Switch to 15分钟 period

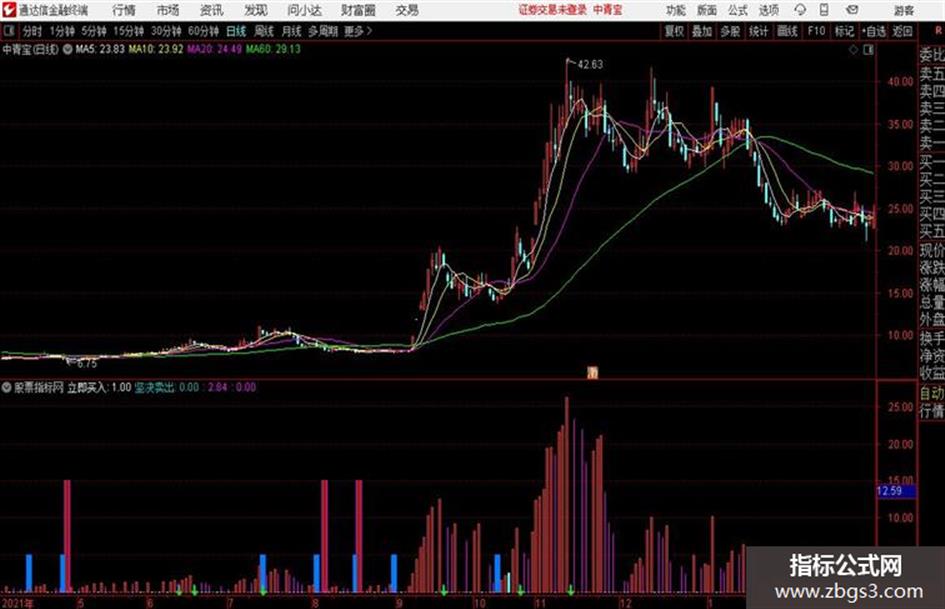point(128,31)
